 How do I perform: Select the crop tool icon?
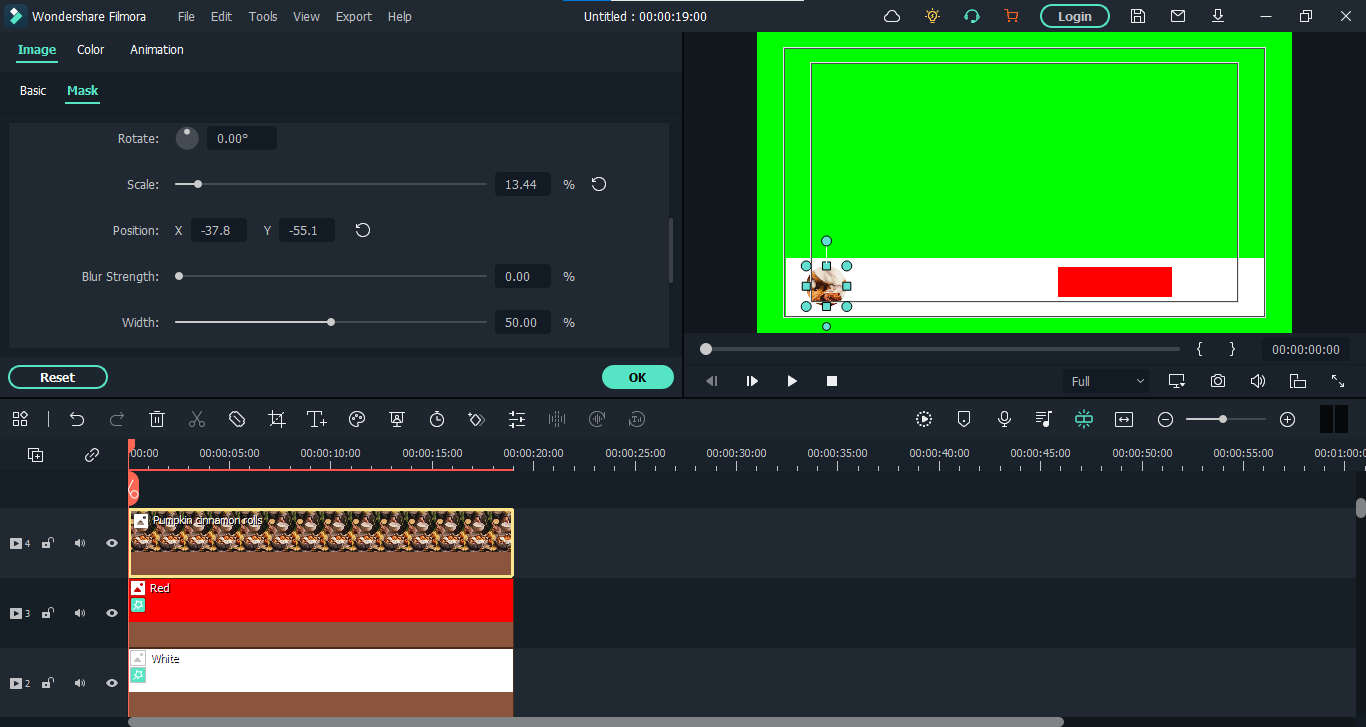277,419
